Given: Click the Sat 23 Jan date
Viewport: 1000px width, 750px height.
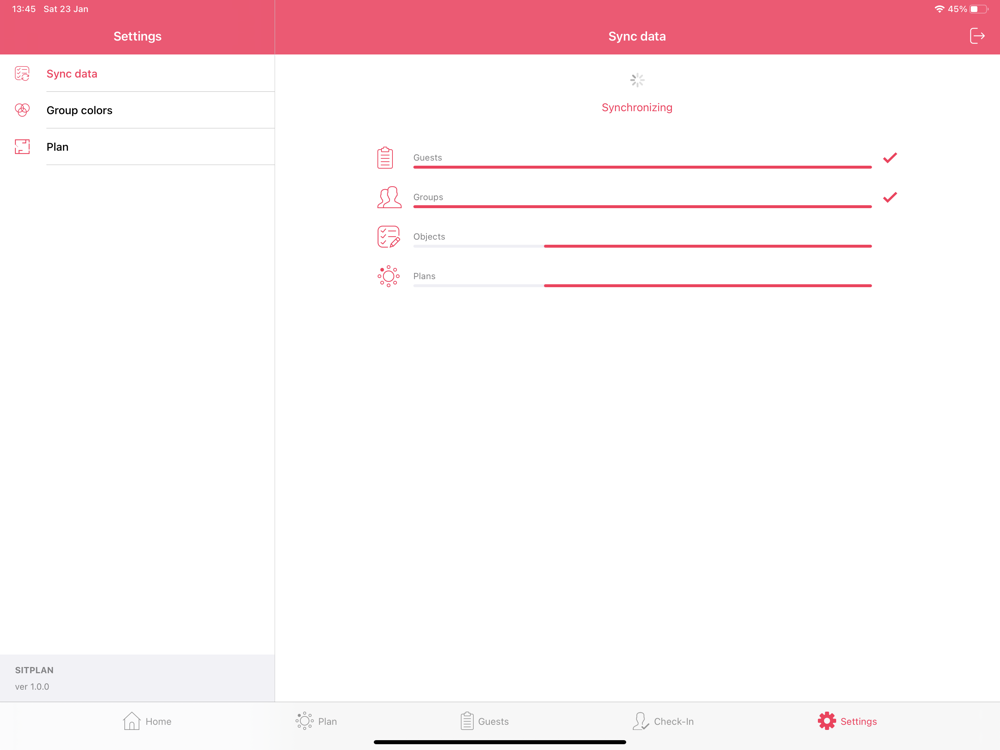Looking at the screenshot, I should 66,9.
